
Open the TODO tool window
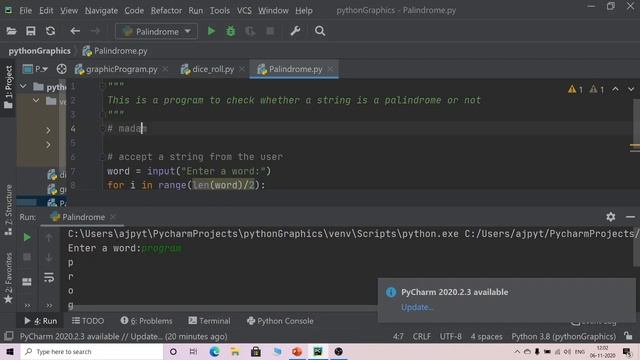pyautogui.click(x=88, y=321)
